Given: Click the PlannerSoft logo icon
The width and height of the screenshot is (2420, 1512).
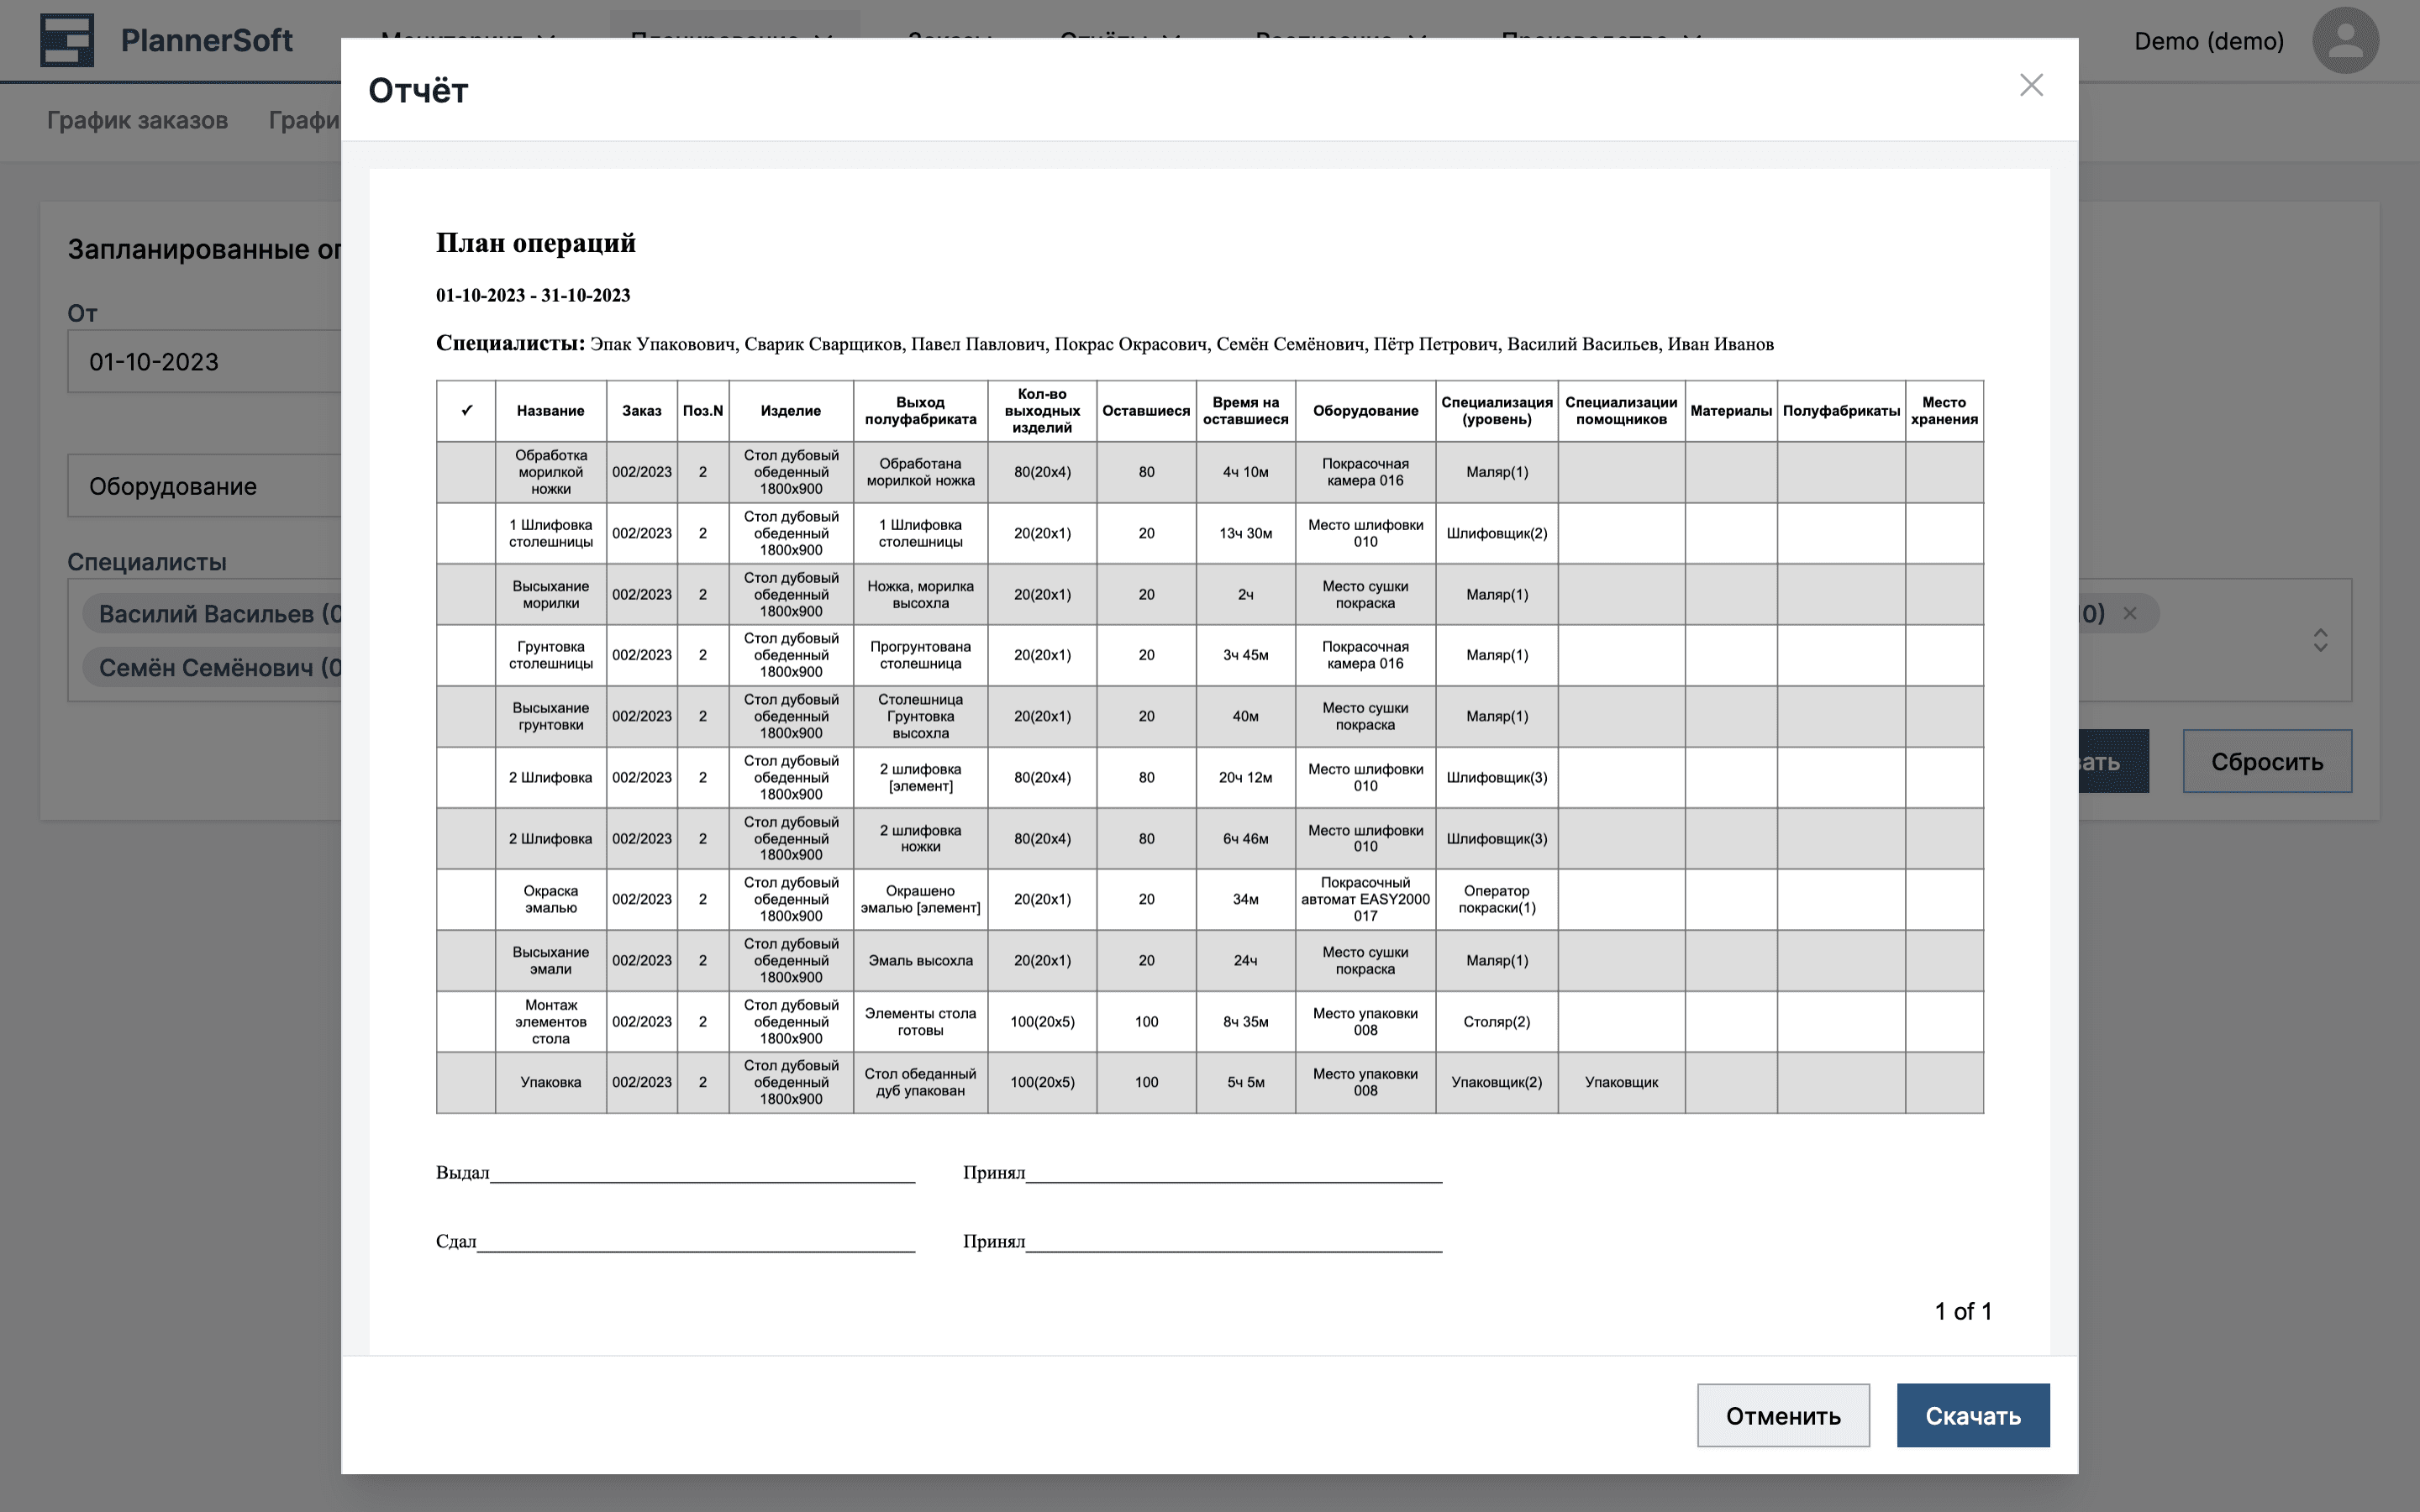Looking at the screenshot, I should 66,40.
